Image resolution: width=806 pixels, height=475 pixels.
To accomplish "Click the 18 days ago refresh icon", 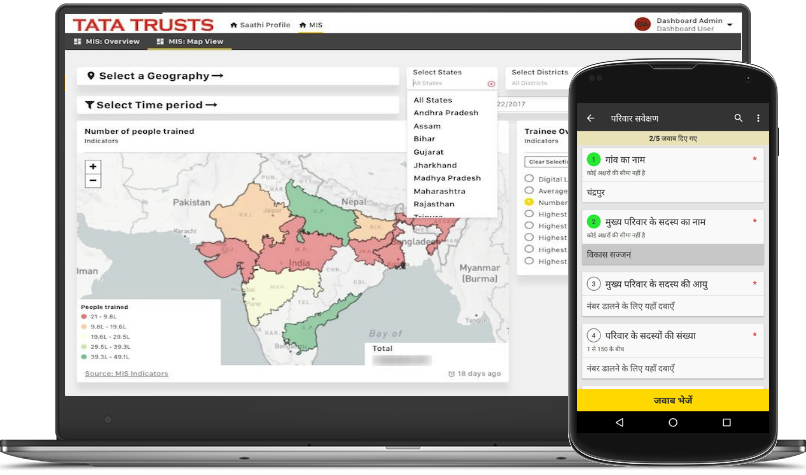I will click(451, 374).
